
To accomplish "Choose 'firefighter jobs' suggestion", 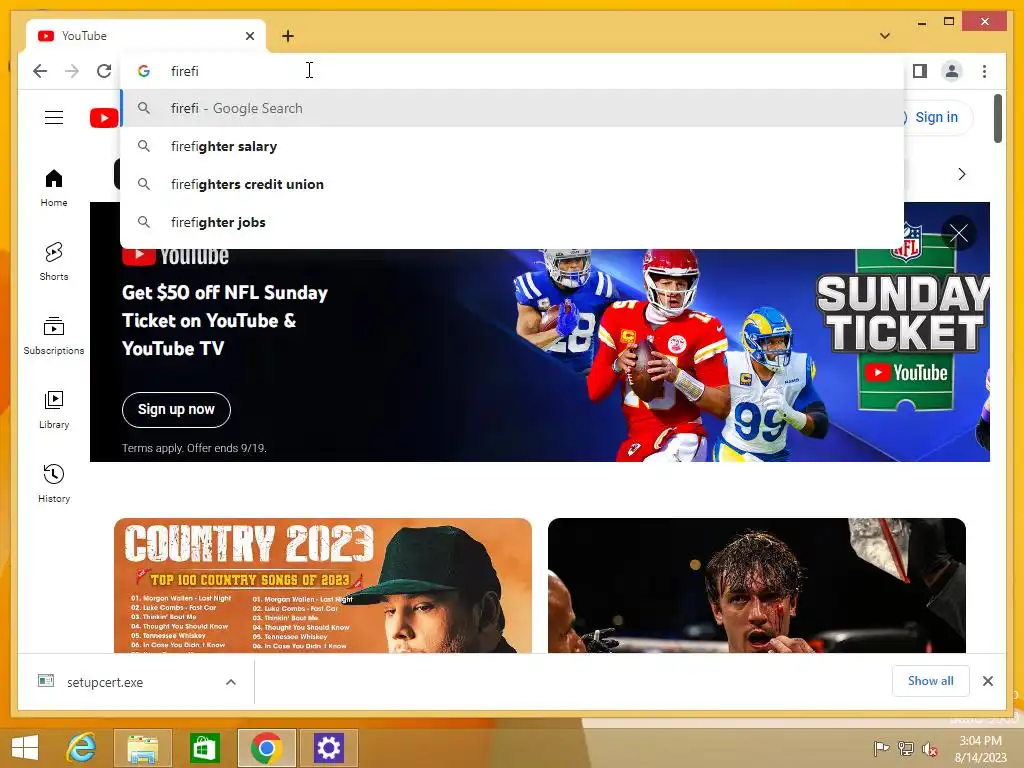I will point(512,222).
